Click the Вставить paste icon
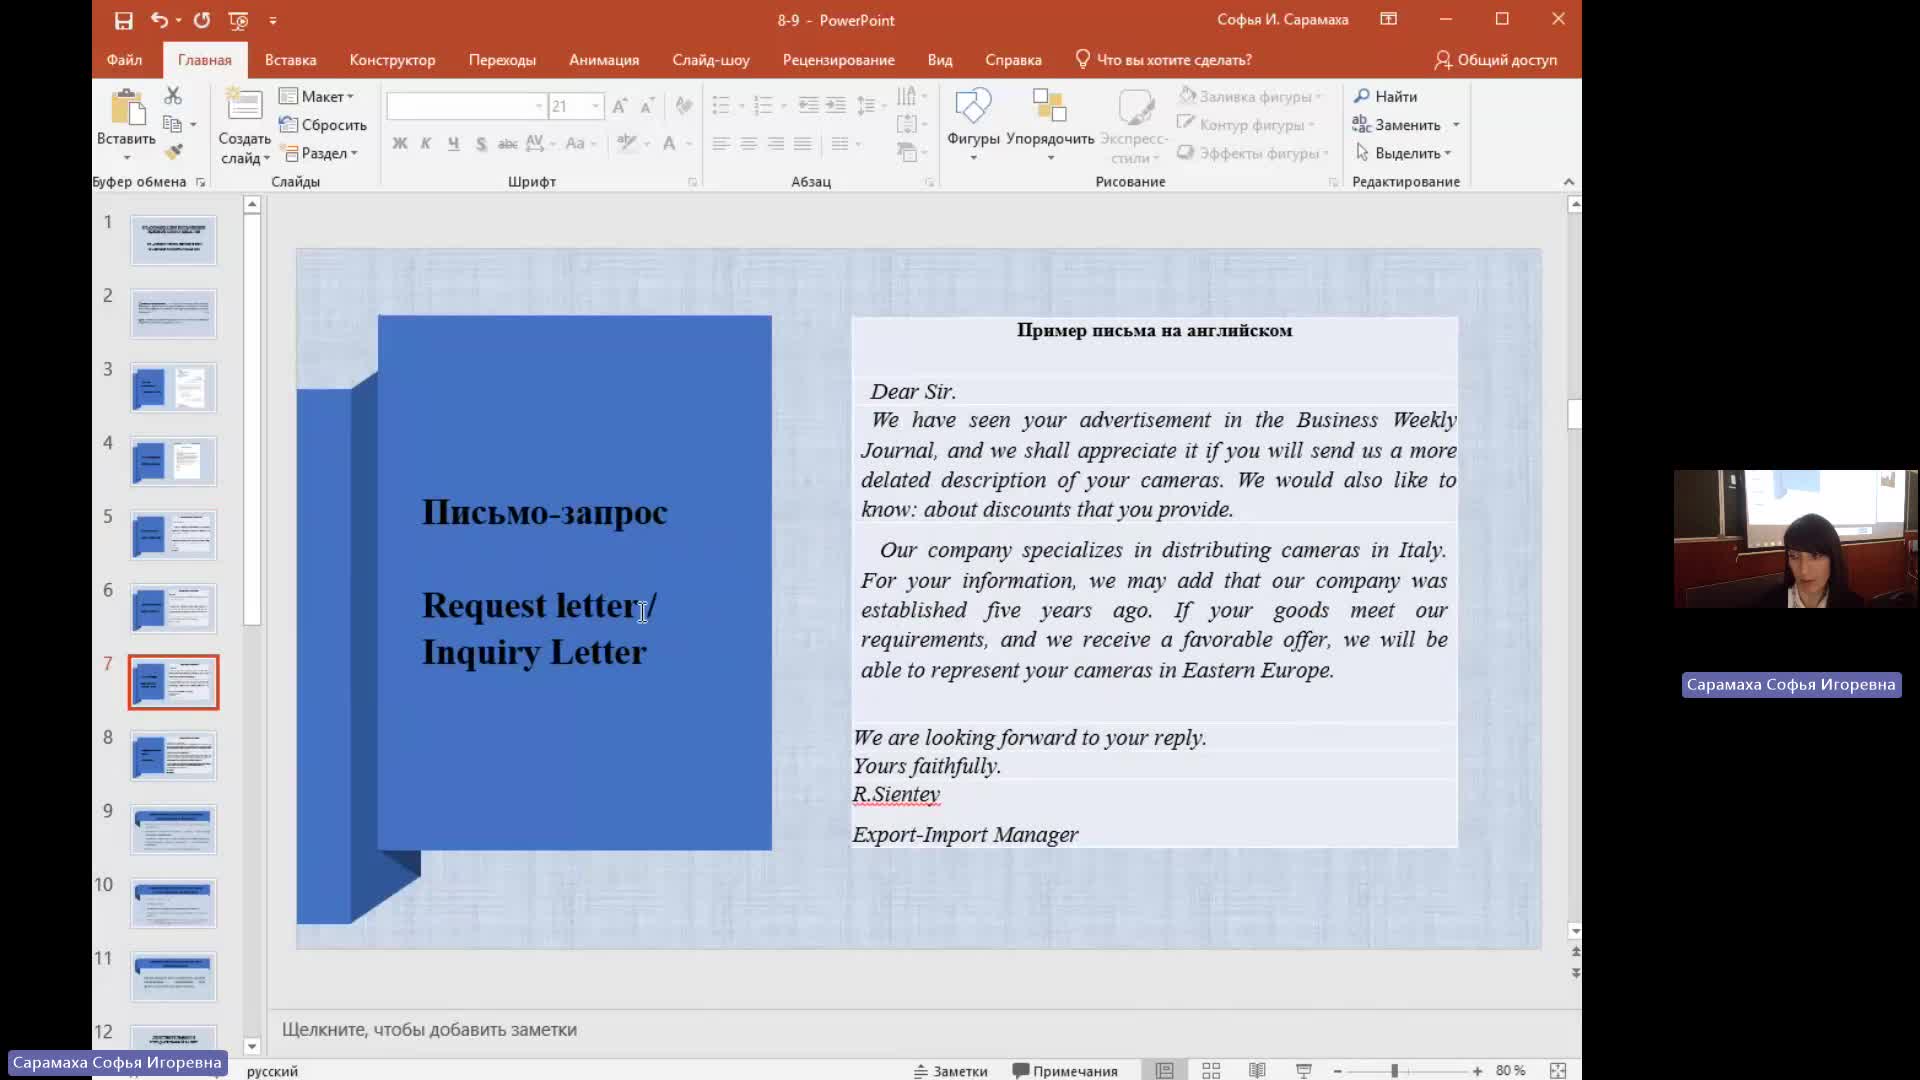The height and width of the screenshot is (1080, 1920). click(x=126, y=109)
